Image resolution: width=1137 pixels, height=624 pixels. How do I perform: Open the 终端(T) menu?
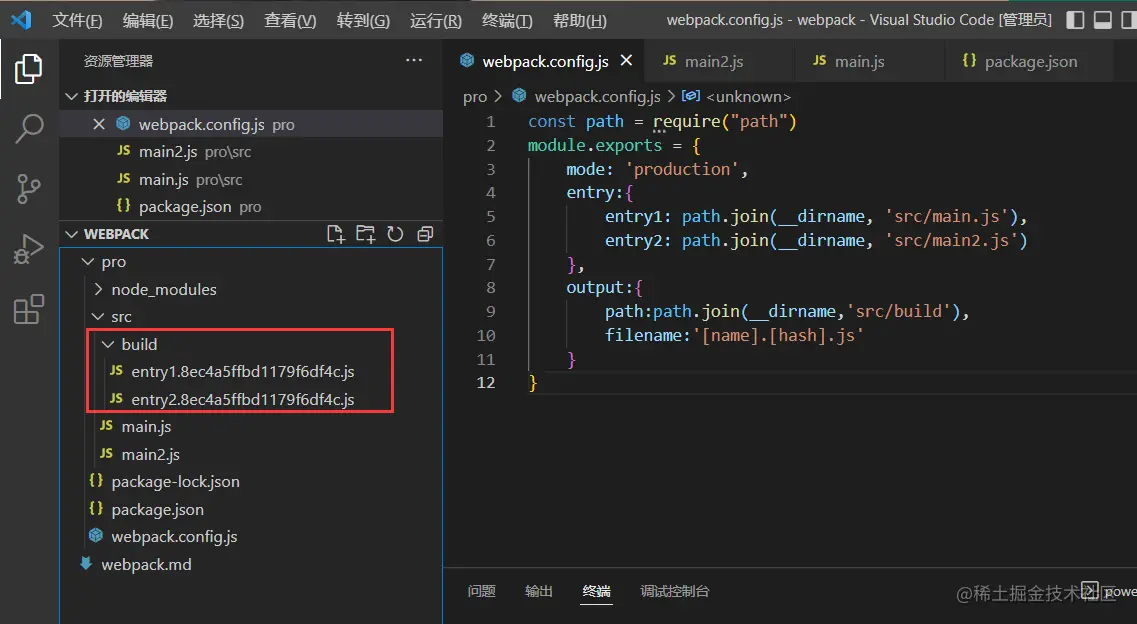(x=507, y=20)
